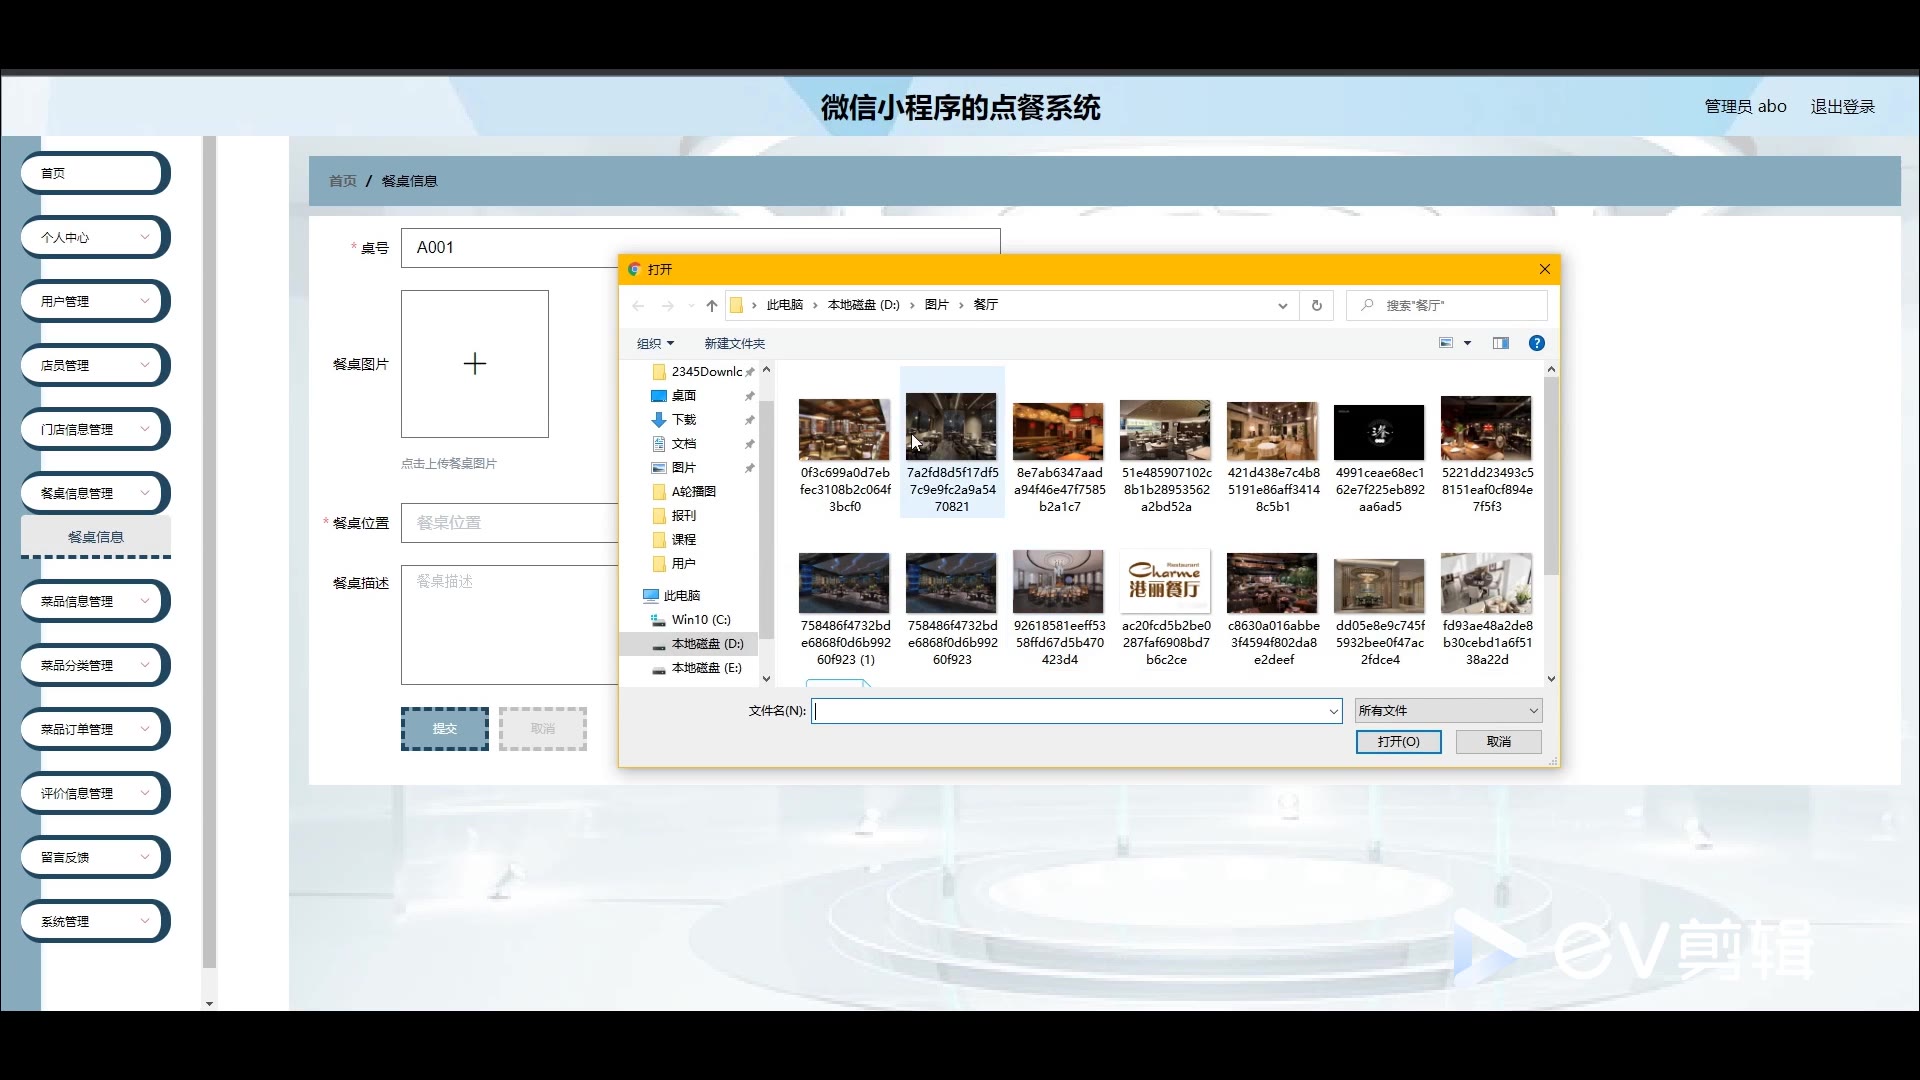The height and width of the screenshot is (1080, 1920).
Task: Click the Up one level arrow
Action: pos(711,306)
